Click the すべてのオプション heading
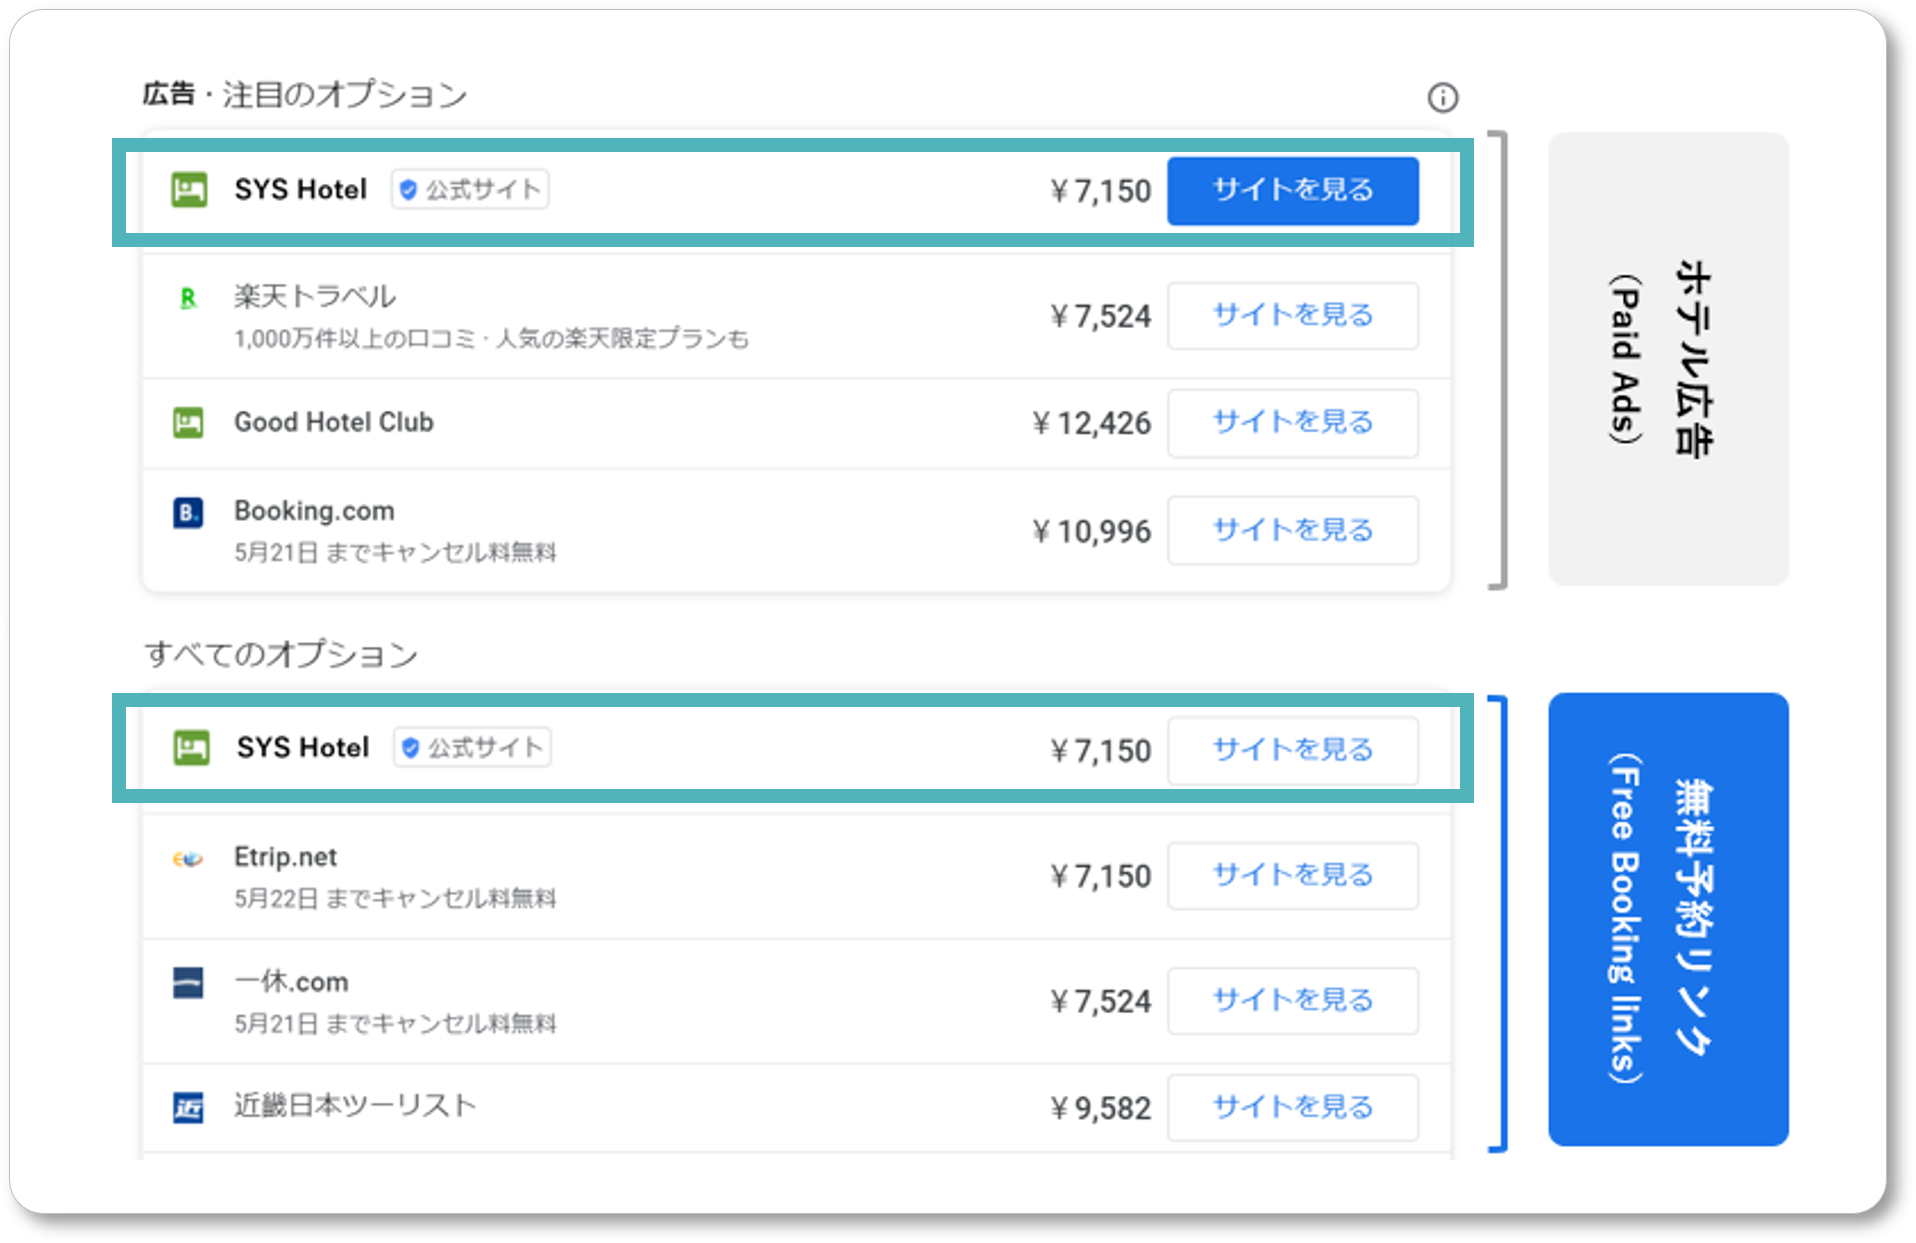The width and height of the screenshot is (1916, 1243). (x=281, y=654)
